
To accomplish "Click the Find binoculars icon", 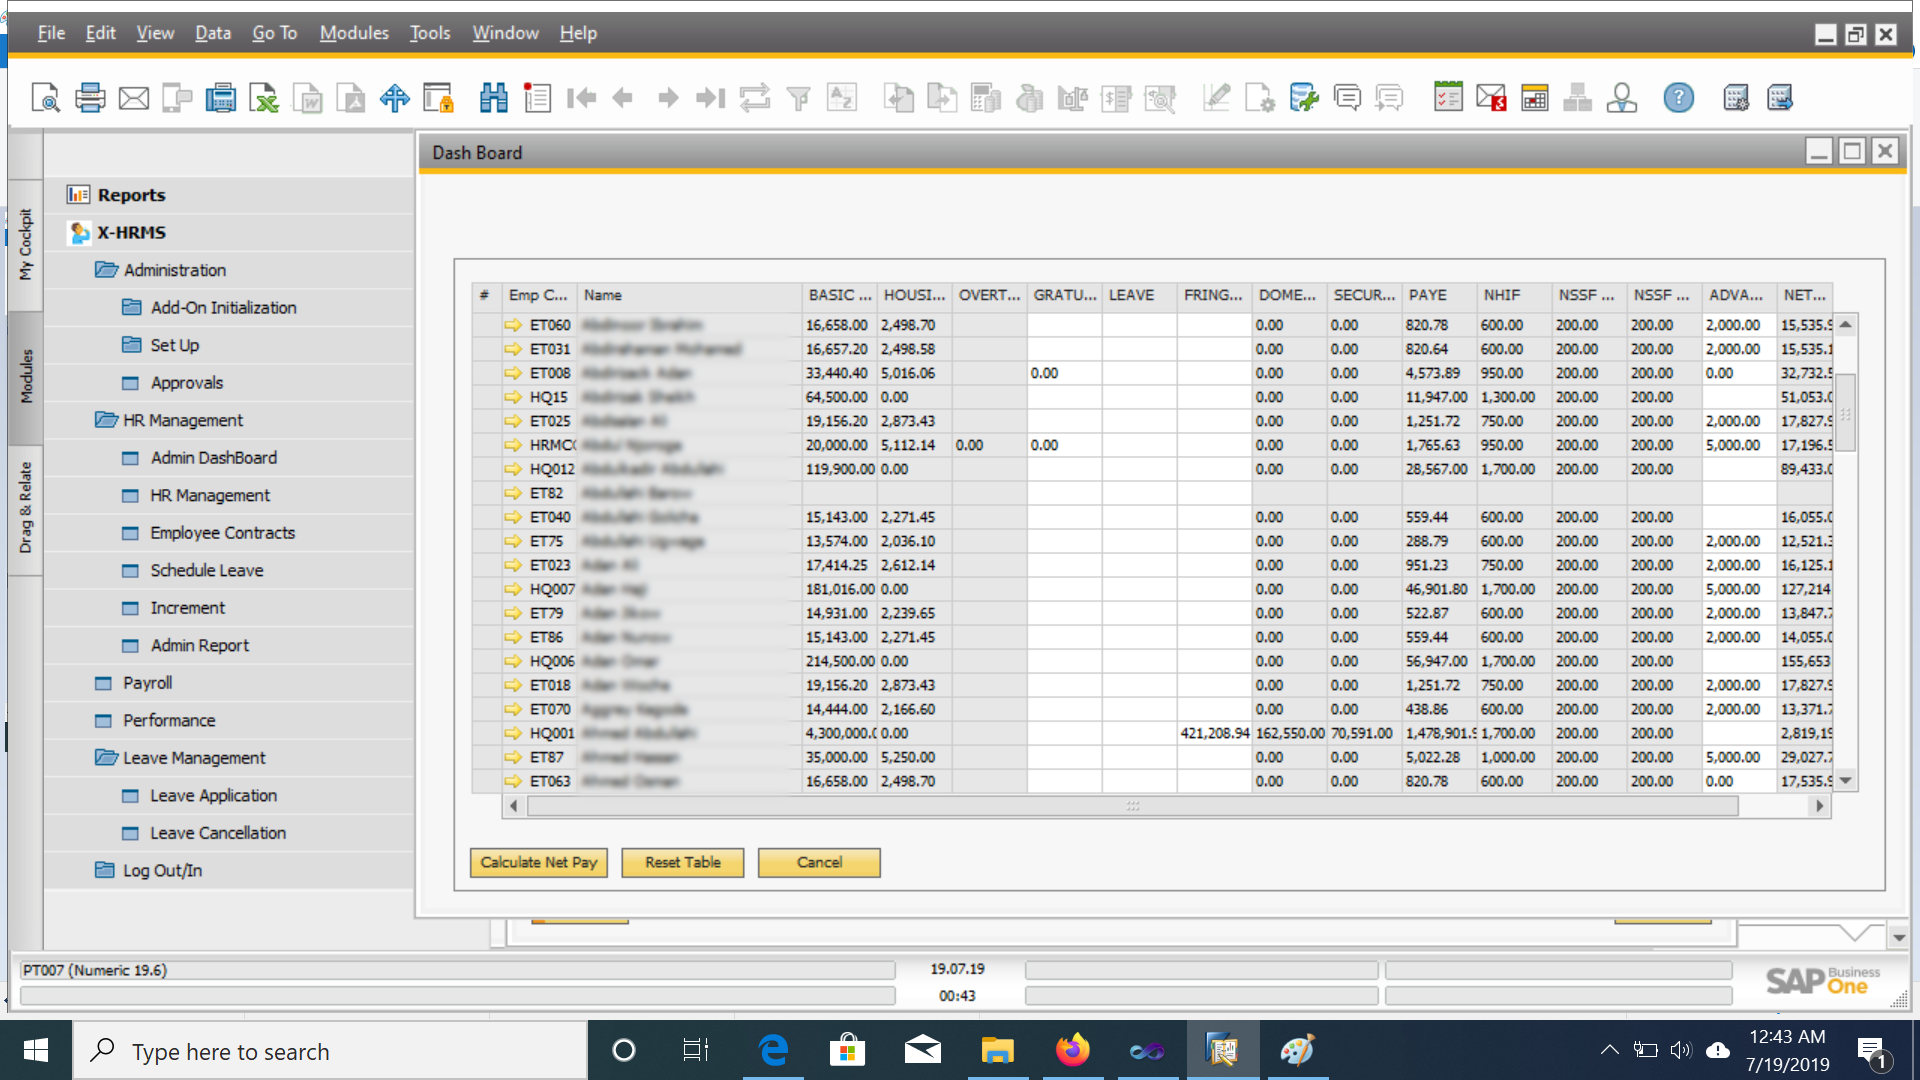I will tap(494, 98).
